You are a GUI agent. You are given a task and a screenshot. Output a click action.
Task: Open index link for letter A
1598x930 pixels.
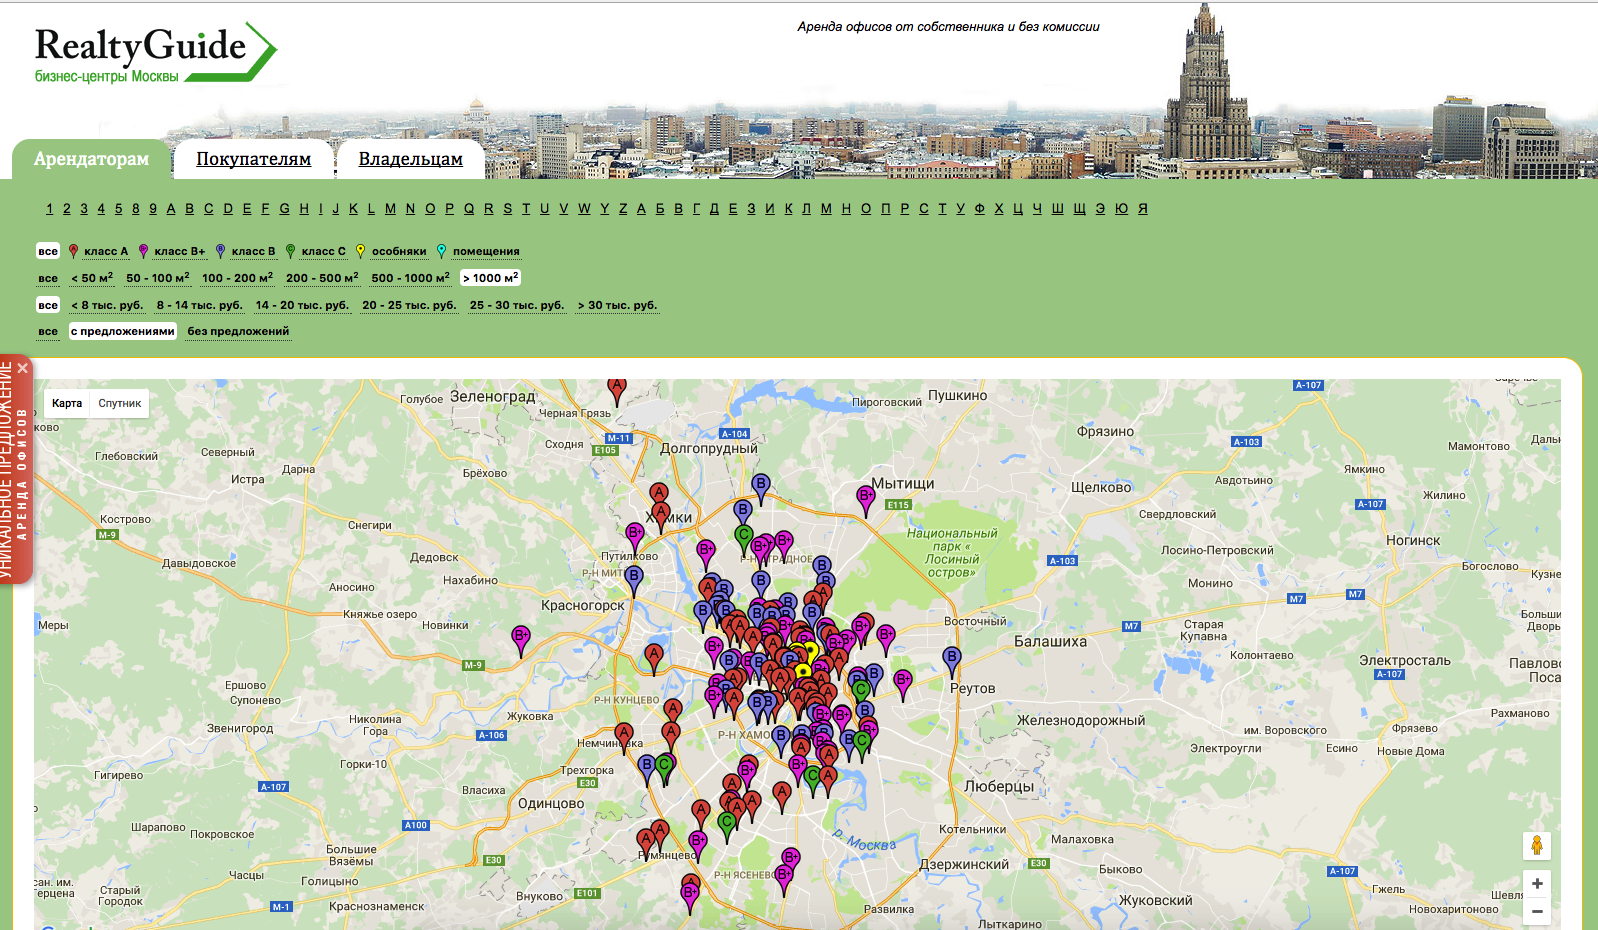tap(171, 208)
